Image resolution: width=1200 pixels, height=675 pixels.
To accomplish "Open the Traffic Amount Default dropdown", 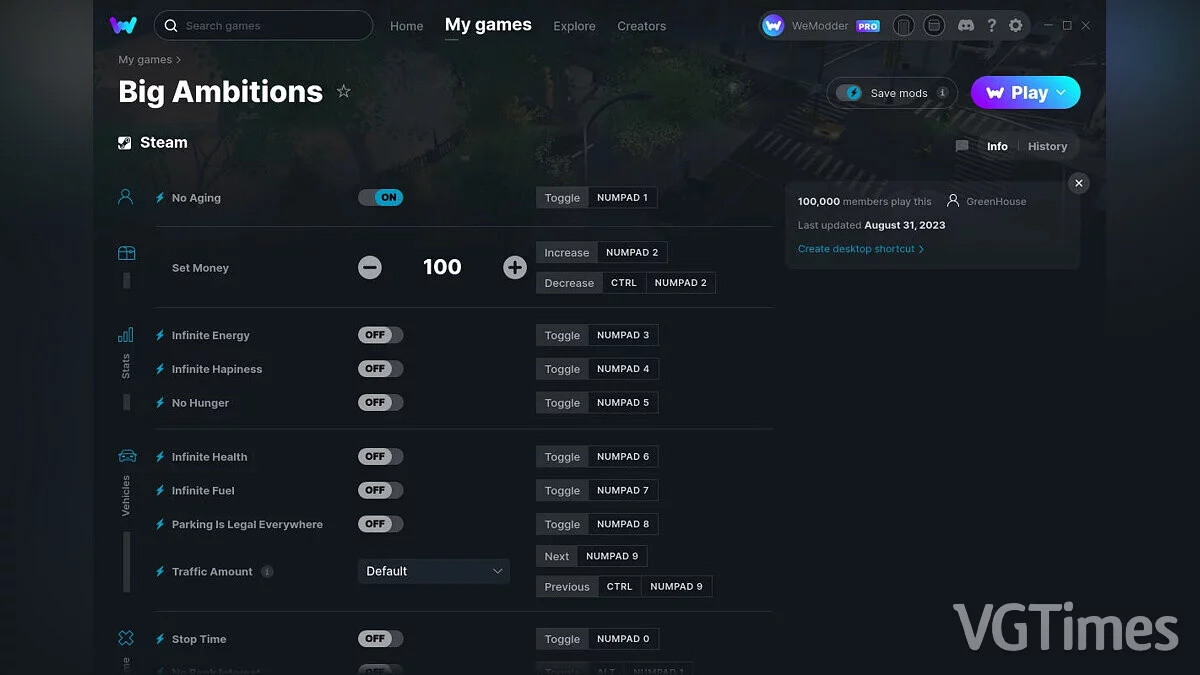I will 434,571.
